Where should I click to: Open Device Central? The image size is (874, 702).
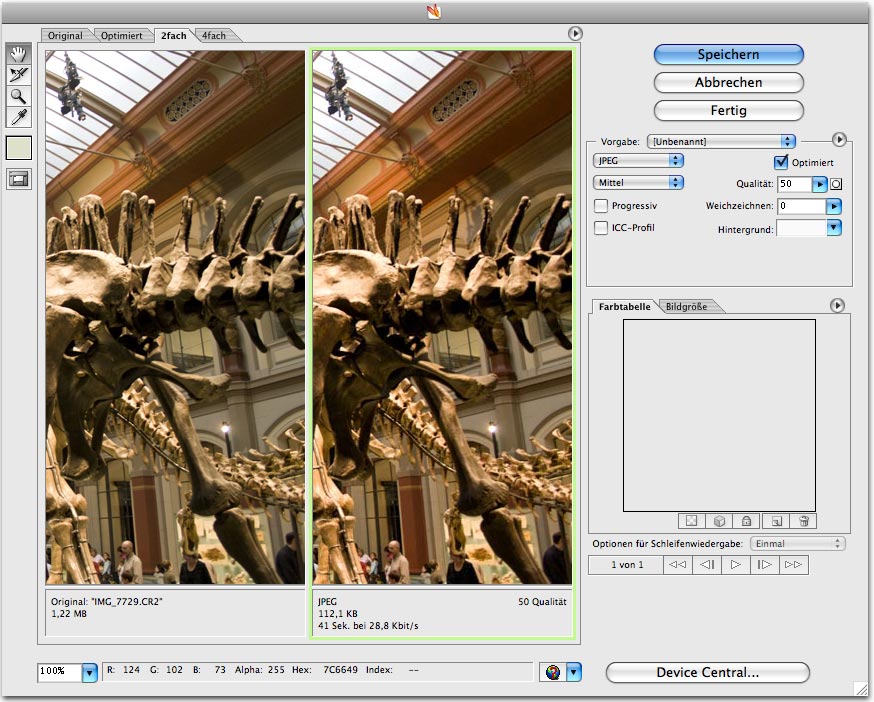(x=707, y=673)
